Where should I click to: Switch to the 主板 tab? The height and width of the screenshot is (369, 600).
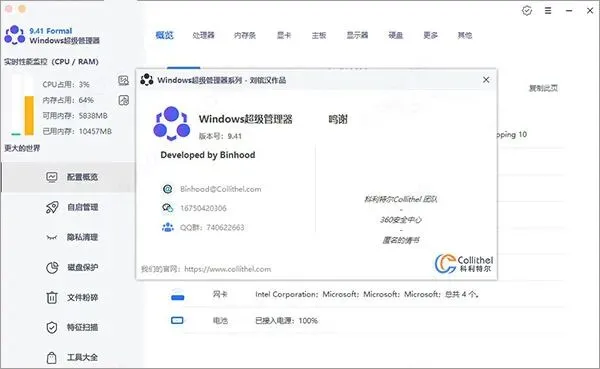(x=319, y=35)
